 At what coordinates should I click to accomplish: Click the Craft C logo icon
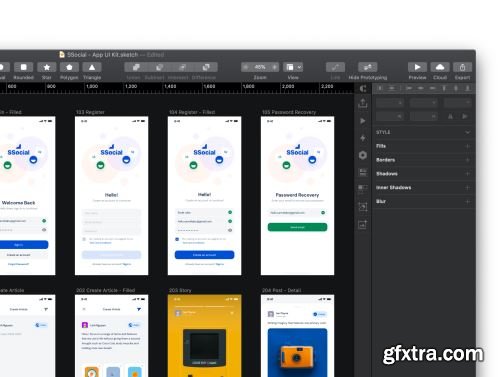363,88
